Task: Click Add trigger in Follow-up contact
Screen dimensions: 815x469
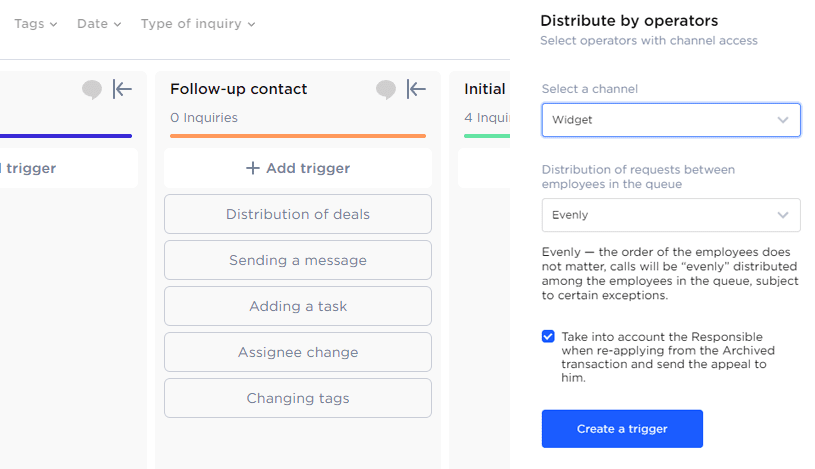Action: tap(298, 168)
